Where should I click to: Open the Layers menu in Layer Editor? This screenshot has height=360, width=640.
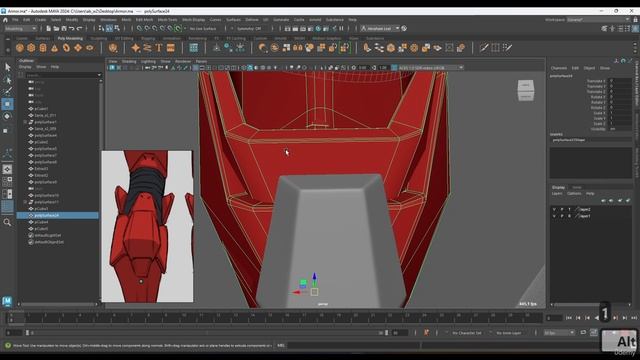tap(557, 193)
